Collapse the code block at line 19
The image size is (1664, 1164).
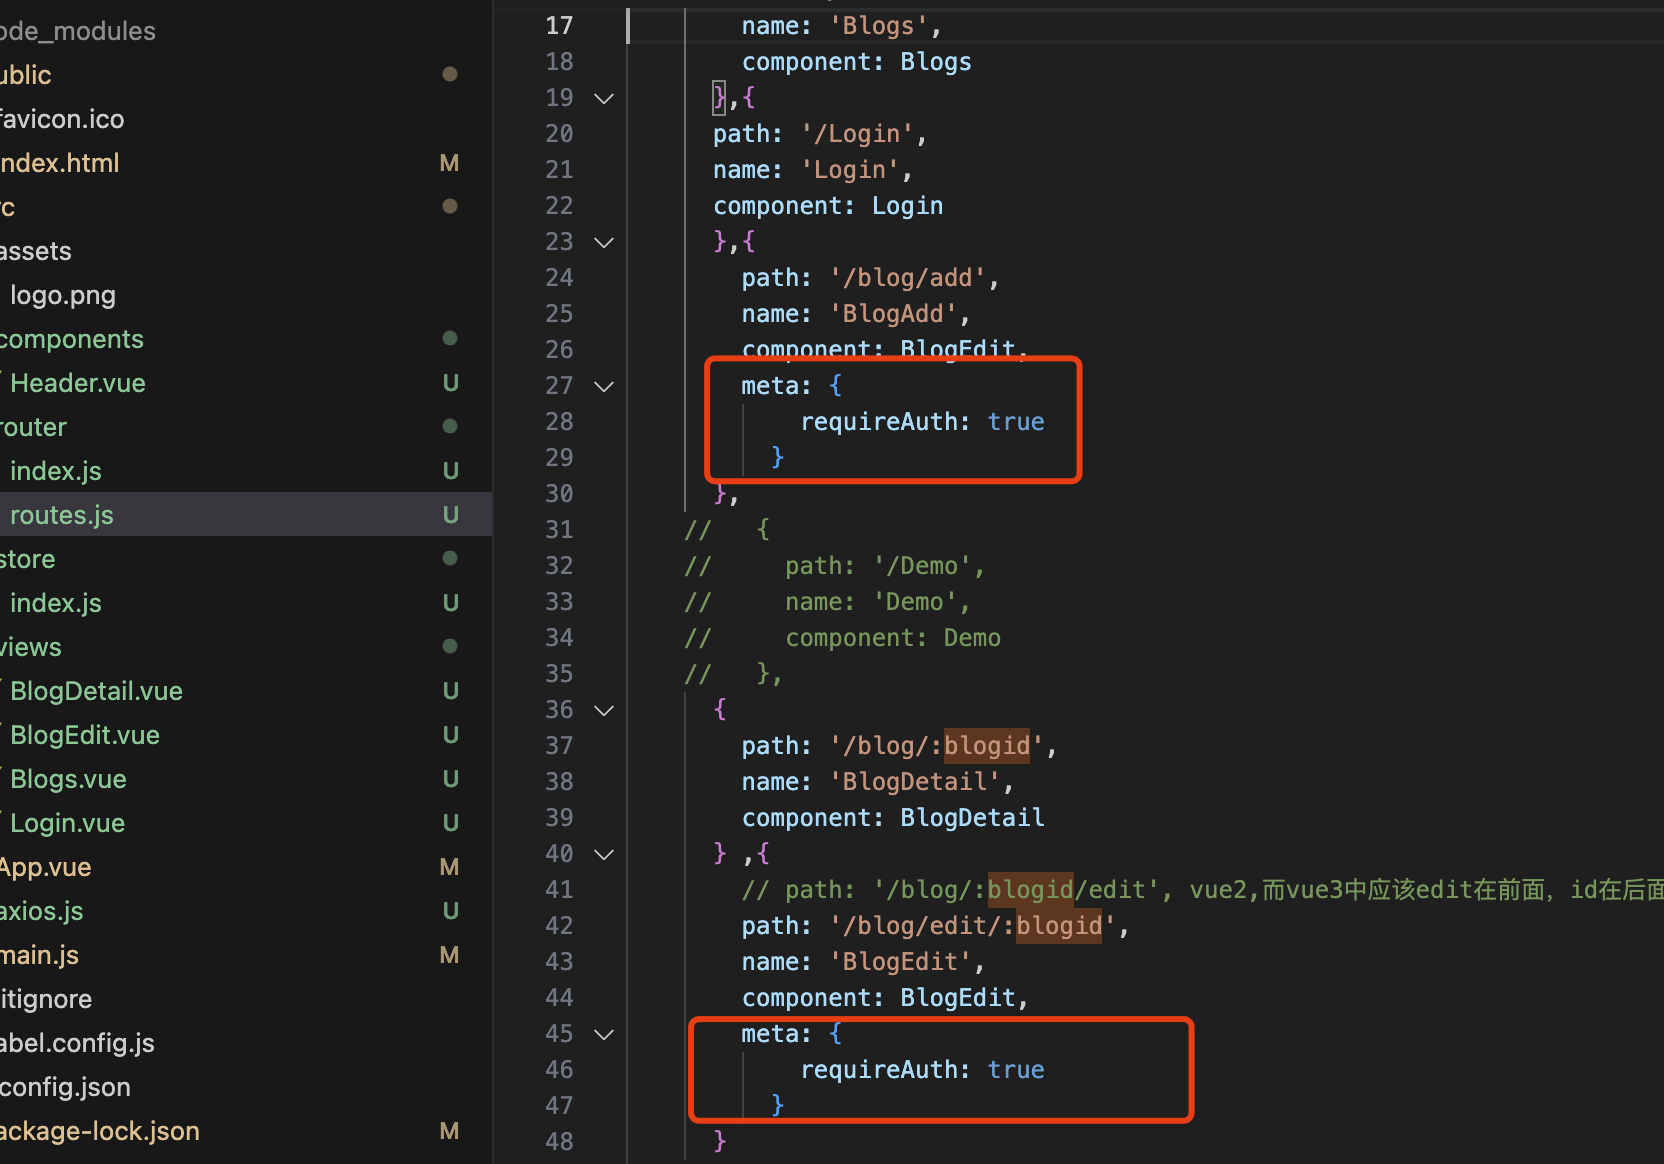(x=604, y=98)
